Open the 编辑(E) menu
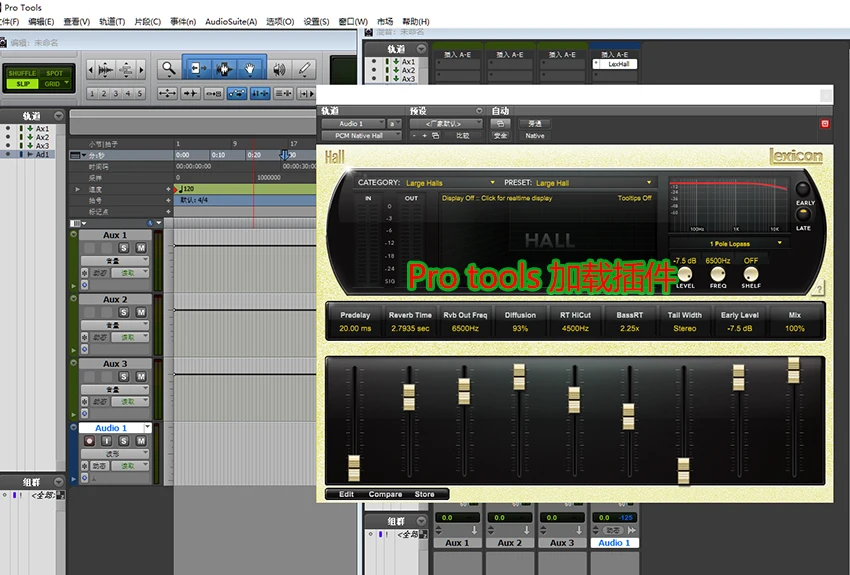850x575 pixels. (x=41, y=22)
